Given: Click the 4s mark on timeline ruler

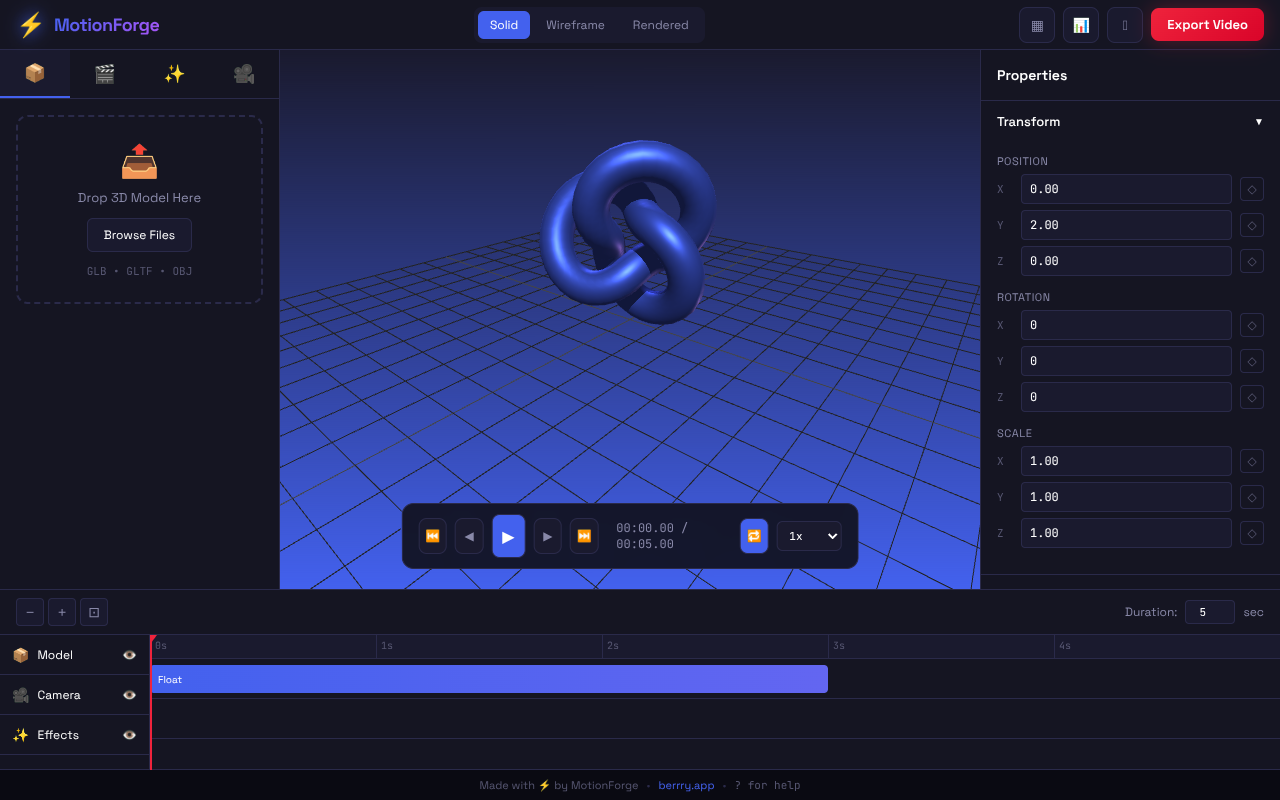Looking at the screenshot, I should 1064,646.
